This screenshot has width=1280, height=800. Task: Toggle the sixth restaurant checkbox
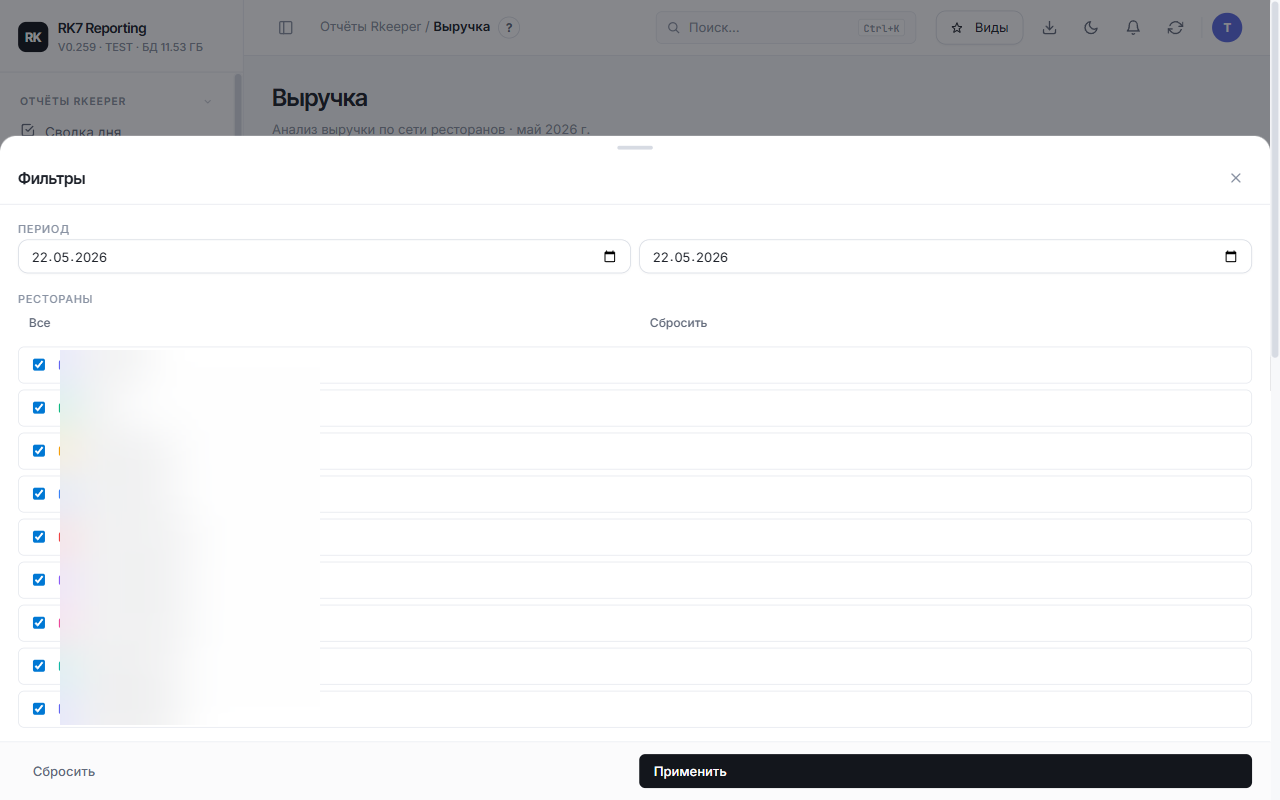(39, 580)
